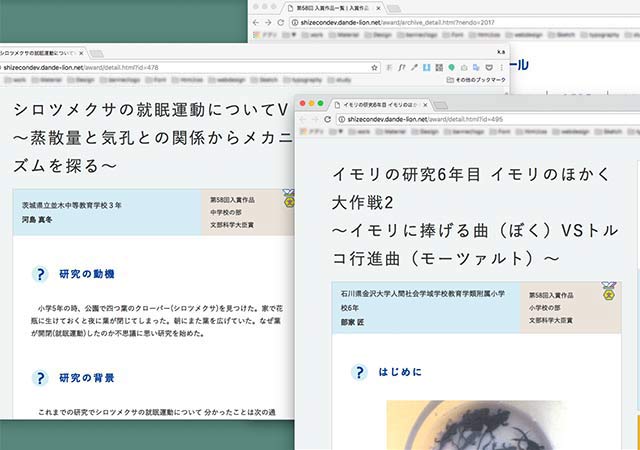Open Sketch bookmark folder in archive_detail window
The image size is (640, 450).
562,35
